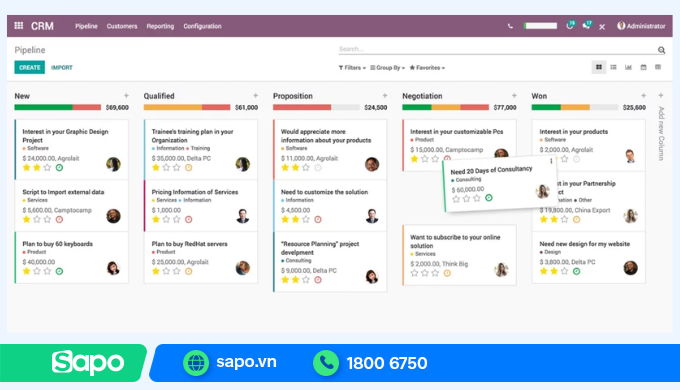Add quick record in Negotiation column
Viewport: 680px width, 390px height.
pos(514,95)
